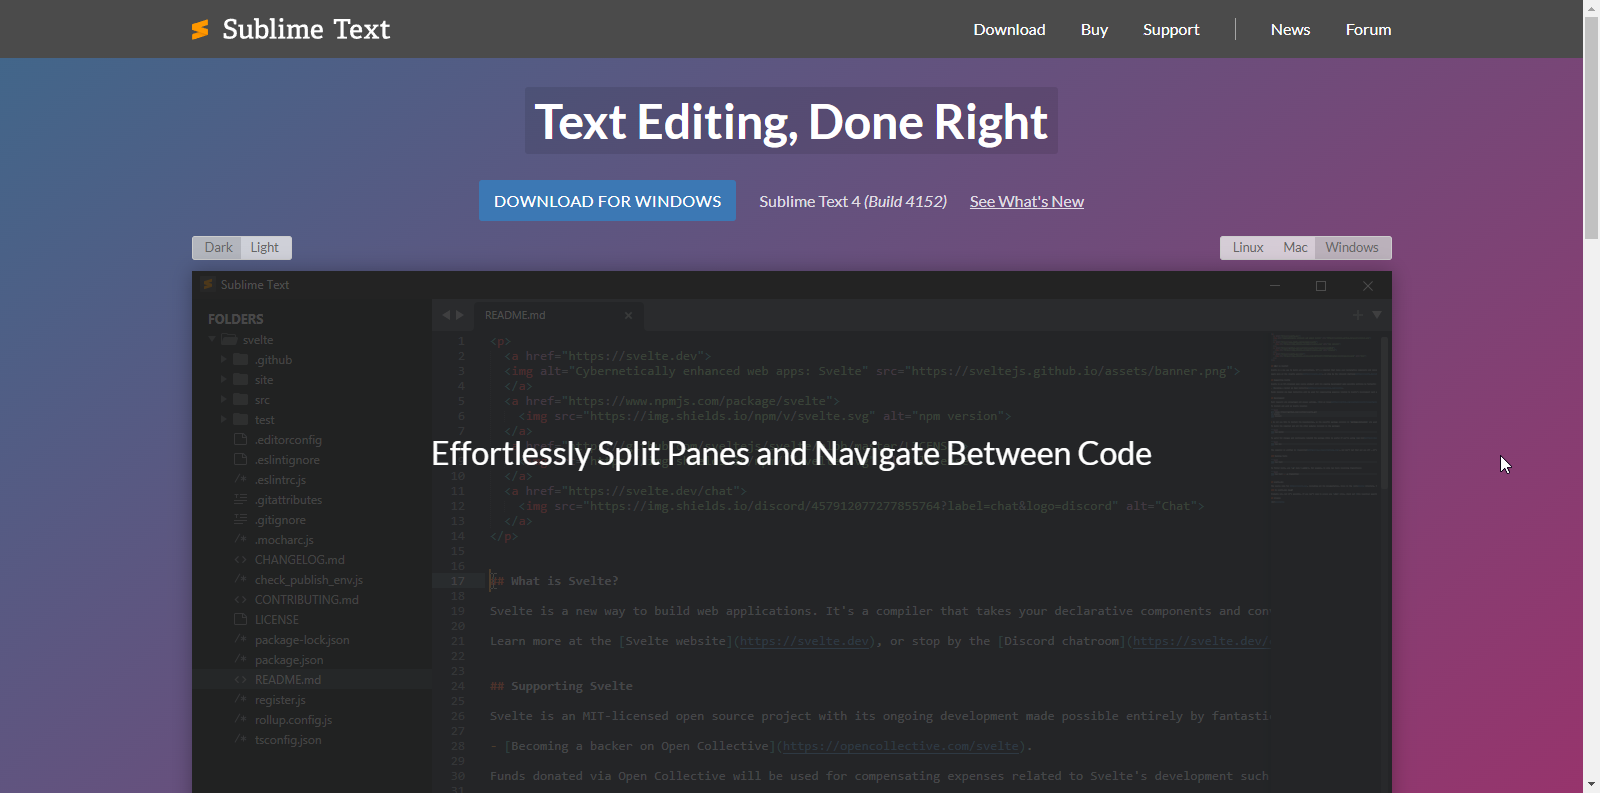Open the Buy page
This screenshot has height=793, width=1600.
click(x=1094, y=30)
